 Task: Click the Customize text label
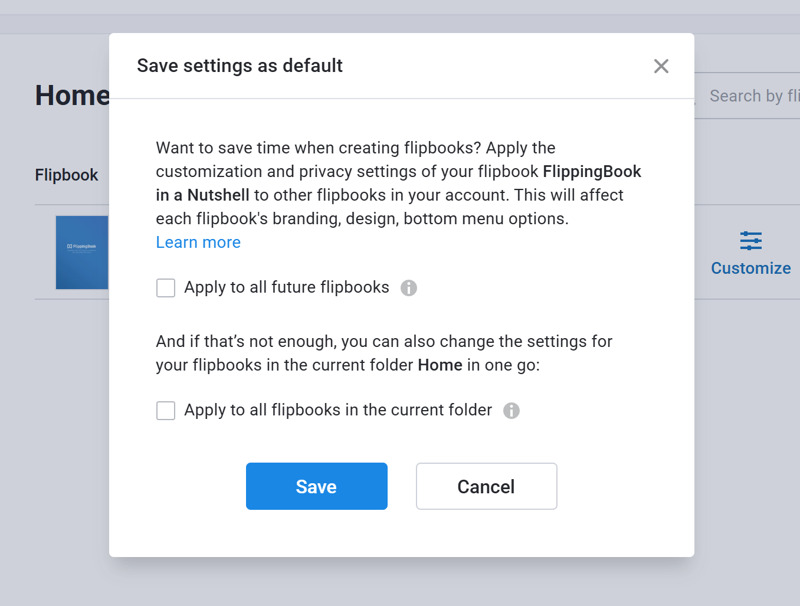tap(751, 268)
